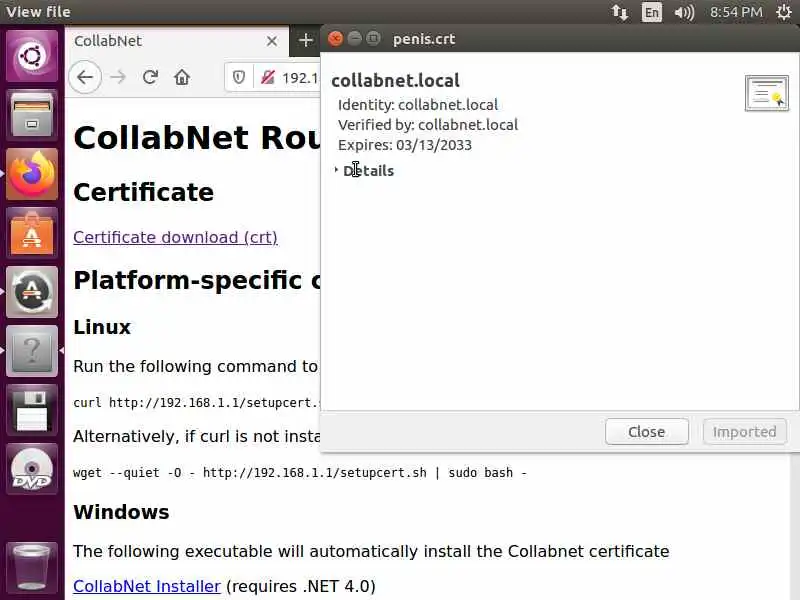
Task: Click the Firefox page vertical scrollbar
Action: (x=794, y=526)
